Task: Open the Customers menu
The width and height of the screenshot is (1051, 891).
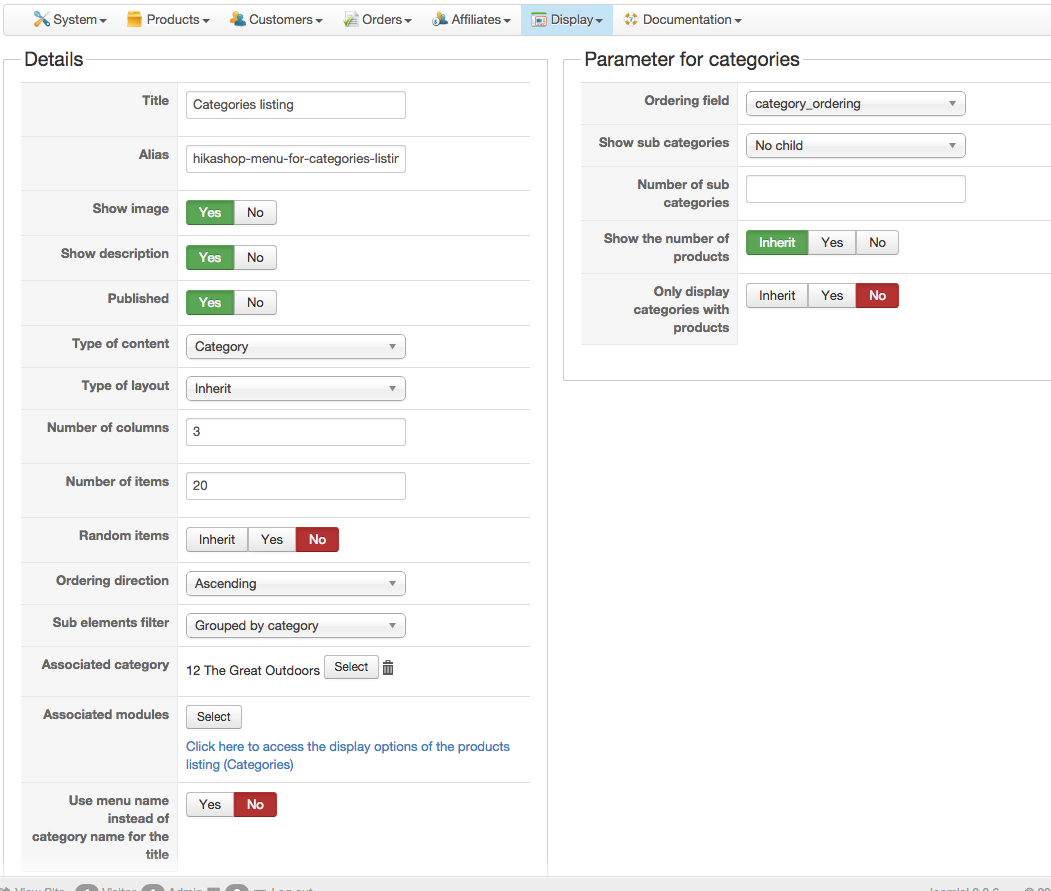Action: (276, 19)
